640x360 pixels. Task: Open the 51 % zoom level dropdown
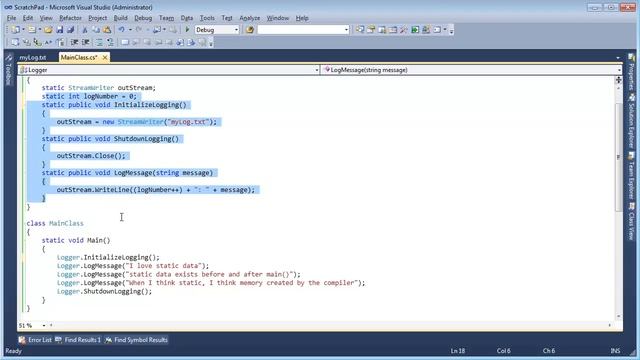(44, 325)
